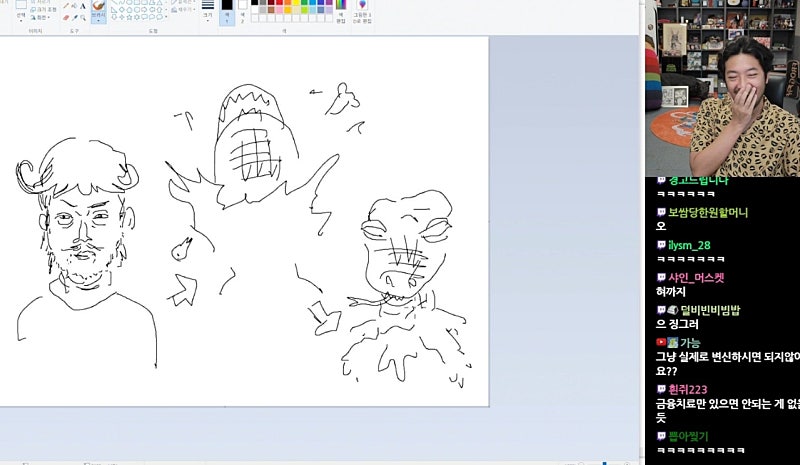Pick the Color picker eyedropper tool
The width and height of the screenshot is (800, 465).
click(x=74, y=17)
